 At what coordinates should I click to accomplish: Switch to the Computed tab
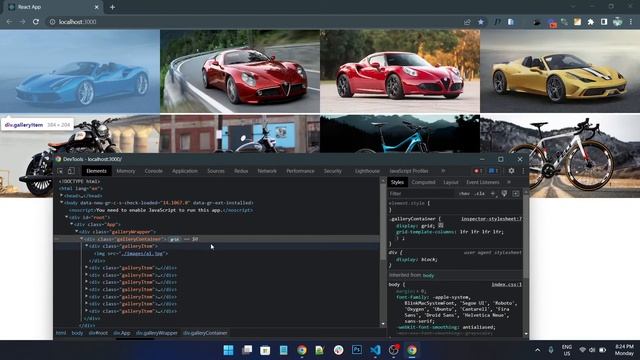click(x=423, y=182)
